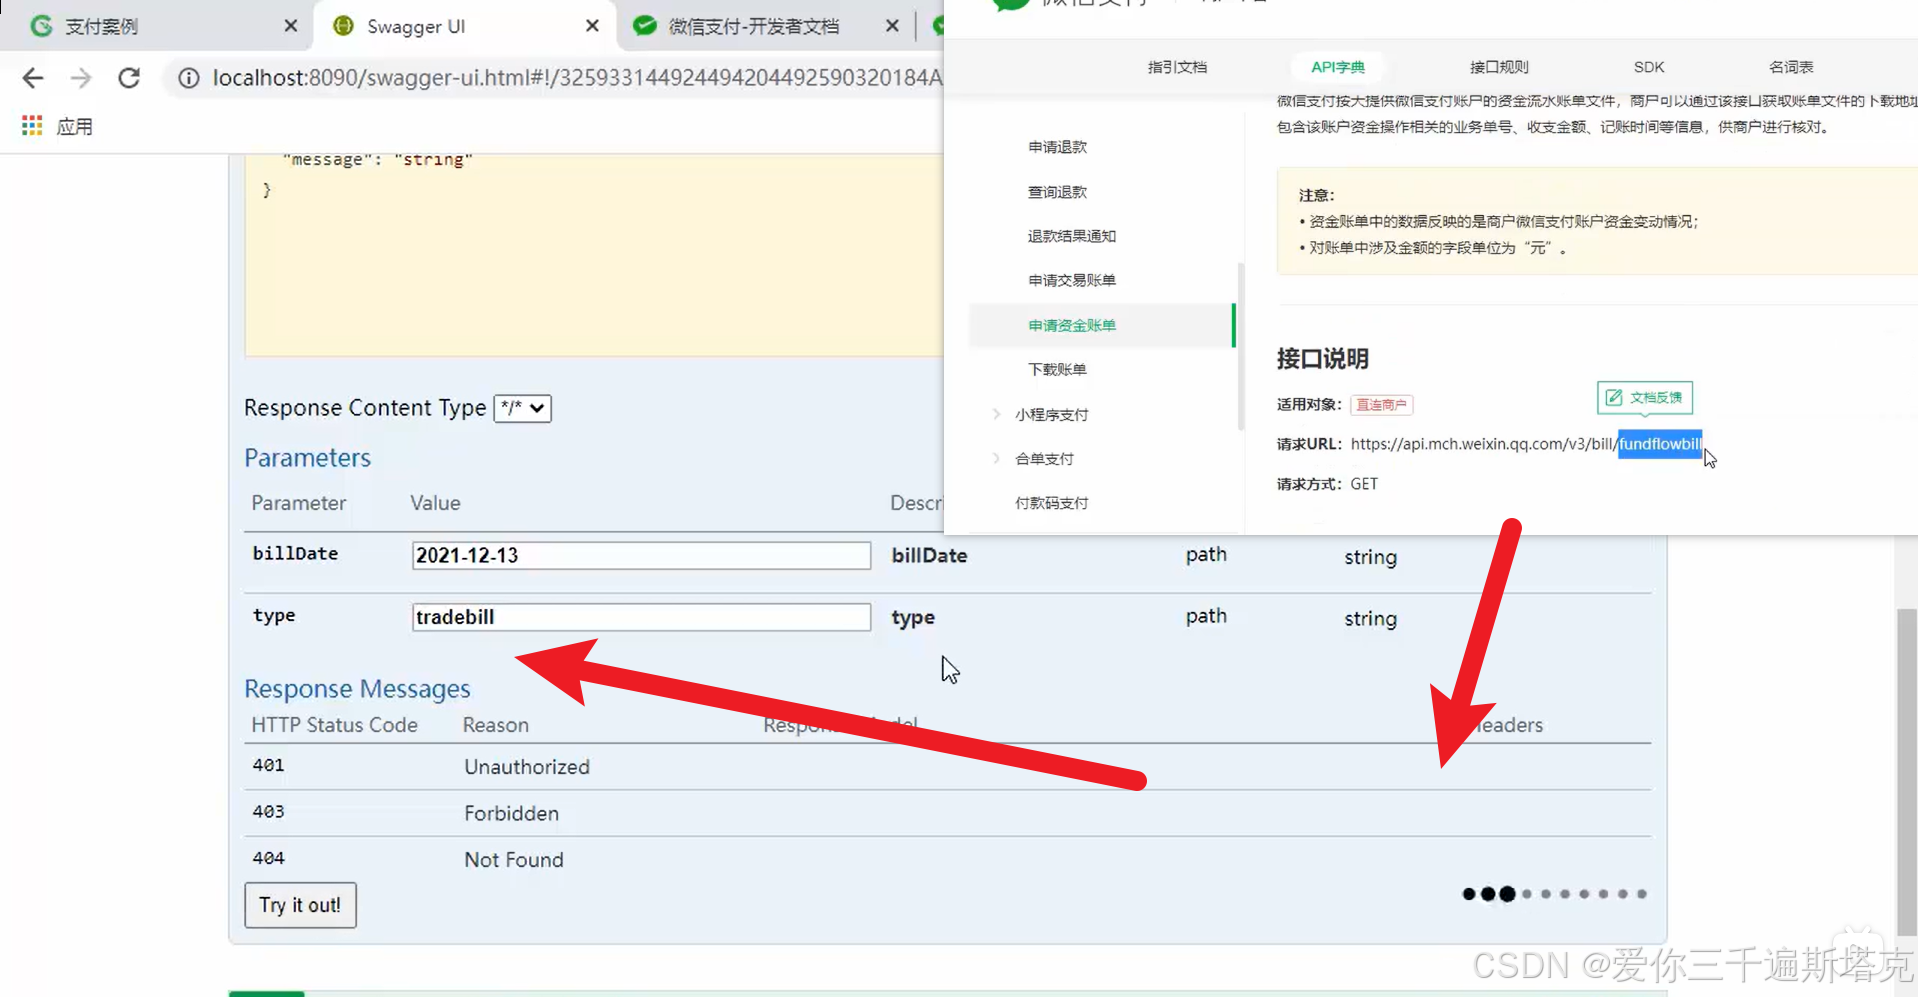1918x997 pixels.
Task: Click the Try it out! button
Action: pyautogui.click(x=300, y=905)
